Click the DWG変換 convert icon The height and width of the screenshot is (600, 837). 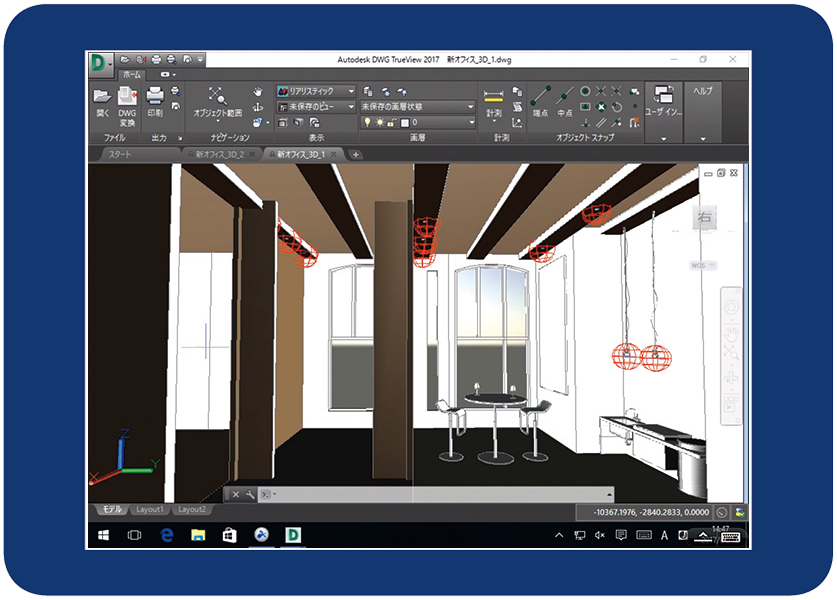(127, 98)
